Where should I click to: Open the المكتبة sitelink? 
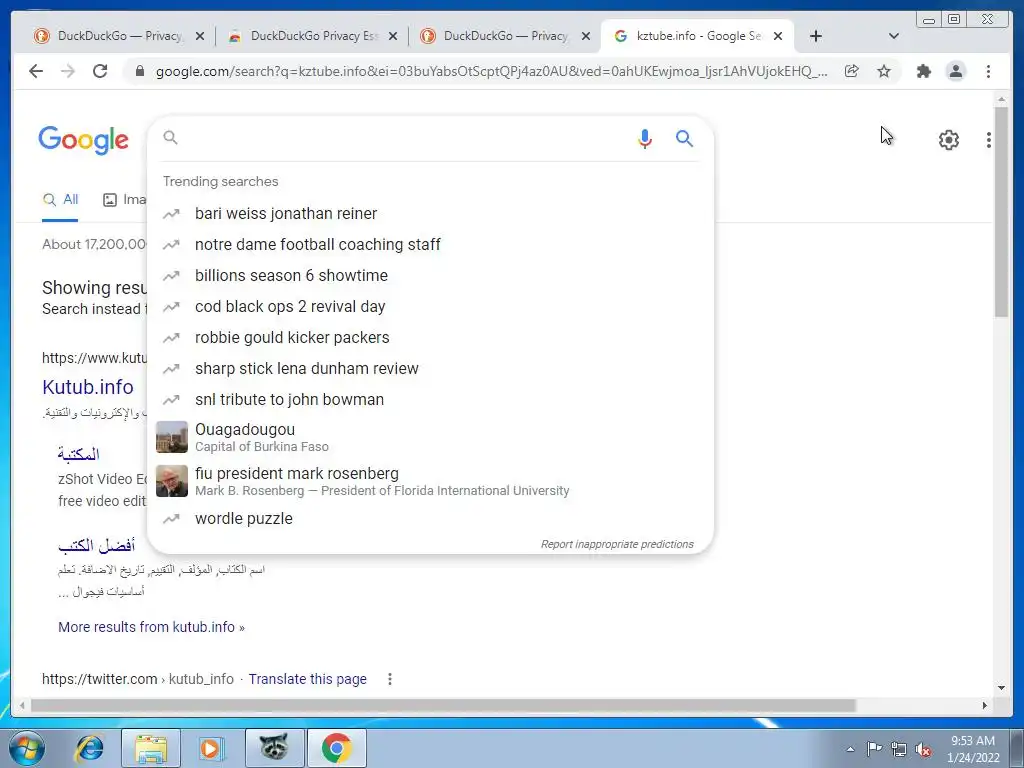pos(78,454)
